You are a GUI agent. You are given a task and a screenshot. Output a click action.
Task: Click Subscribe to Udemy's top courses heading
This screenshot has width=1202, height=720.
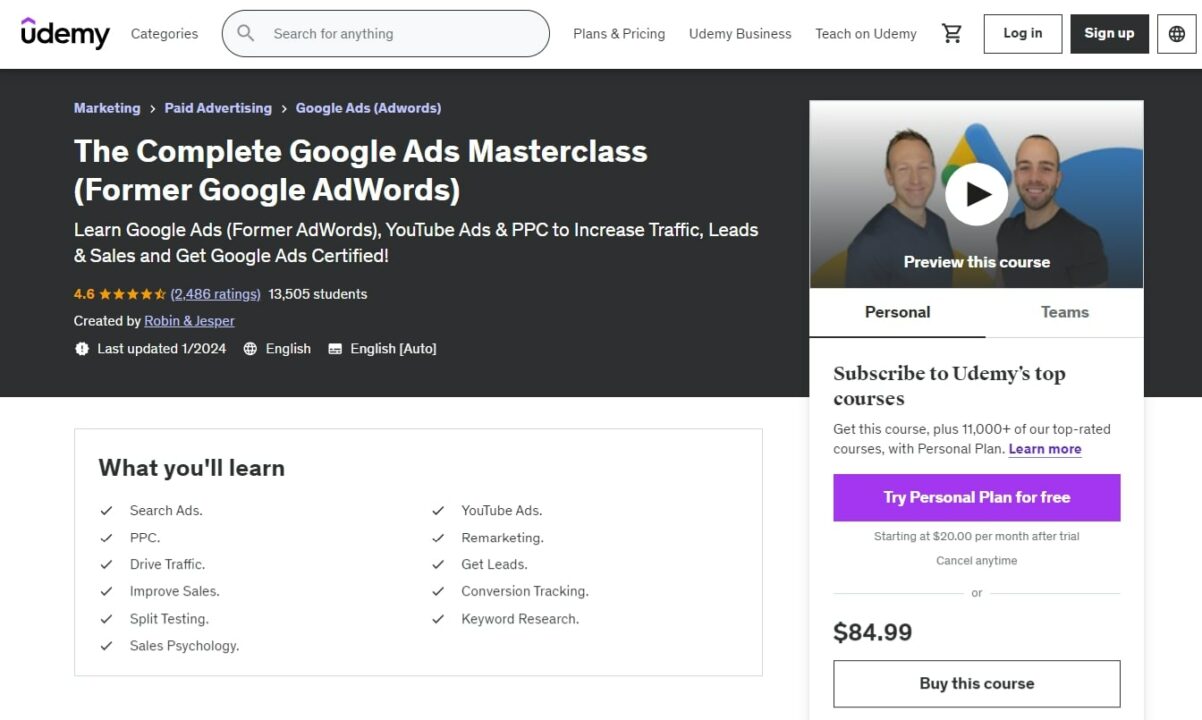pos(950,386)
